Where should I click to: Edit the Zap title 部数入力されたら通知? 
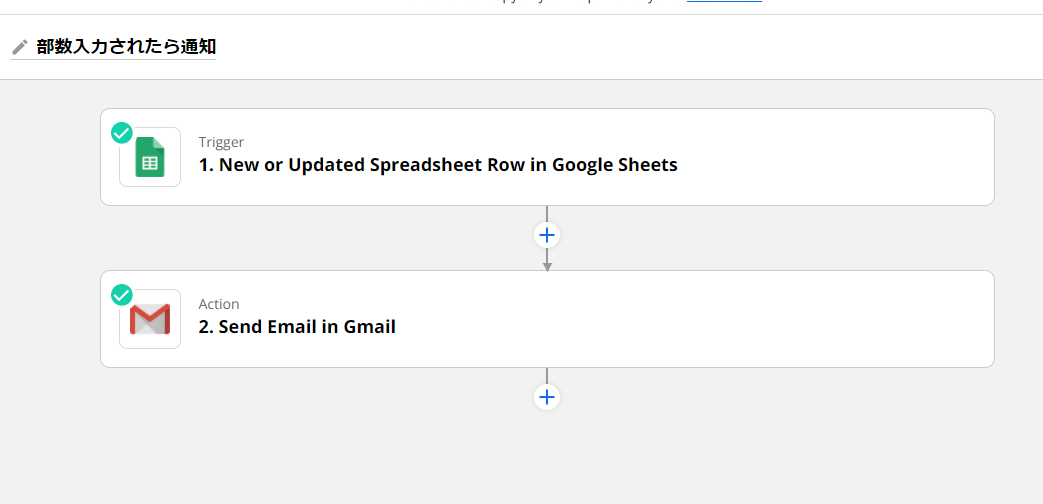(x=126, y=47)
